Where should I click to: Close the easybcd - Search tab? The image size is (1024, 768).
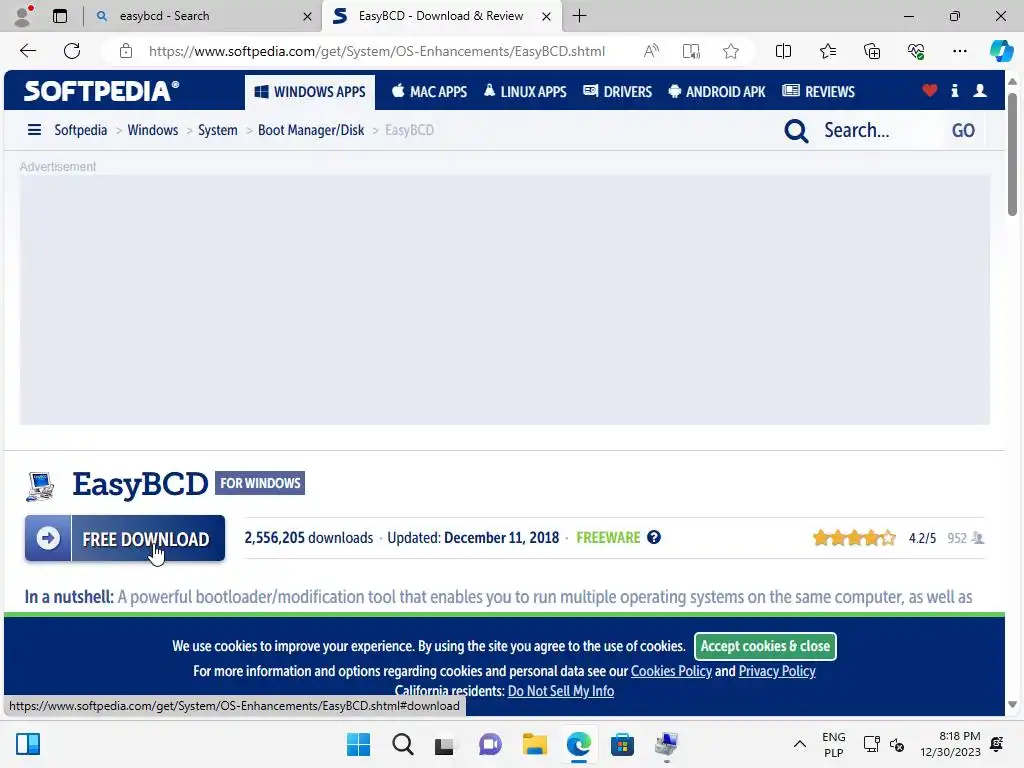click(x=307, y=16)
